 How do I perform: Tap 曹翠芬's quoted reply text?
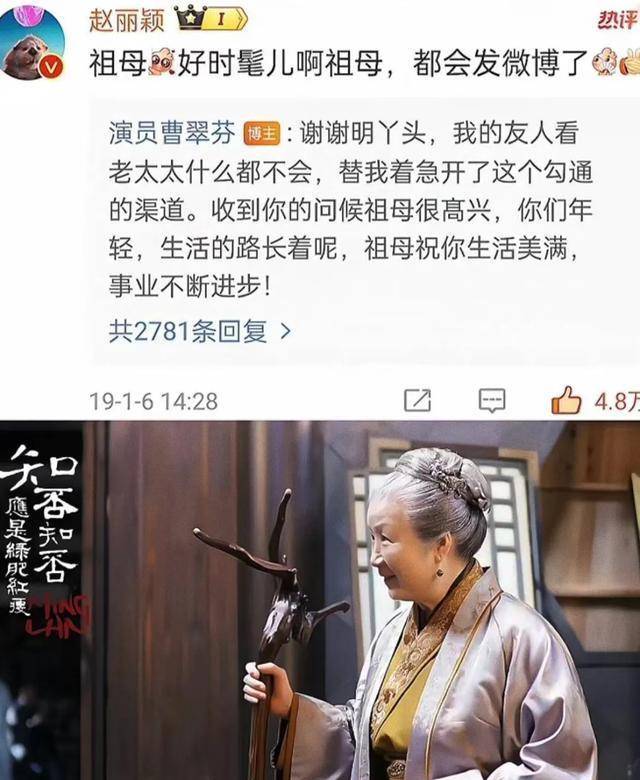click(351, 210)
